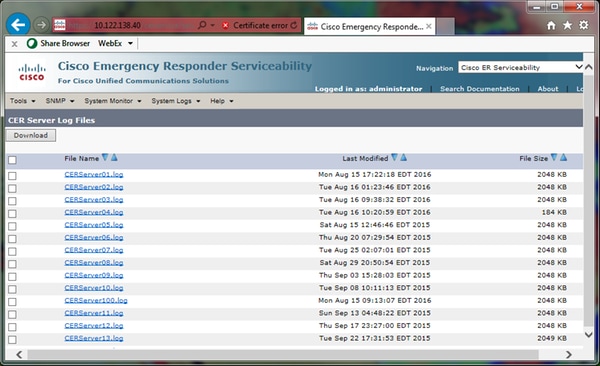600x366 pixels.
Task: Expand the SNMP menu
Action: (x=60, y=101)
